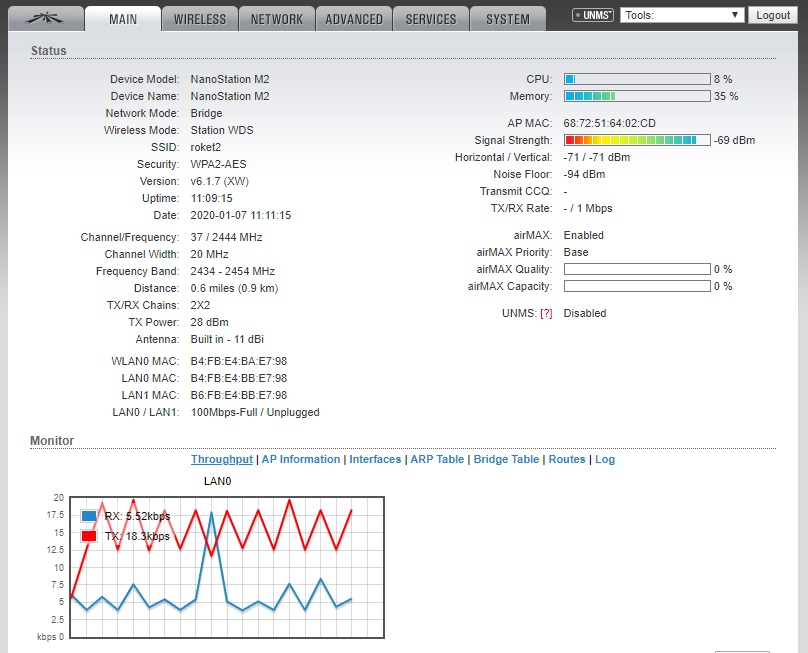Click the airMAX status Enabled
This screenshot has width=808, height=653.
[x=584, y=235]
